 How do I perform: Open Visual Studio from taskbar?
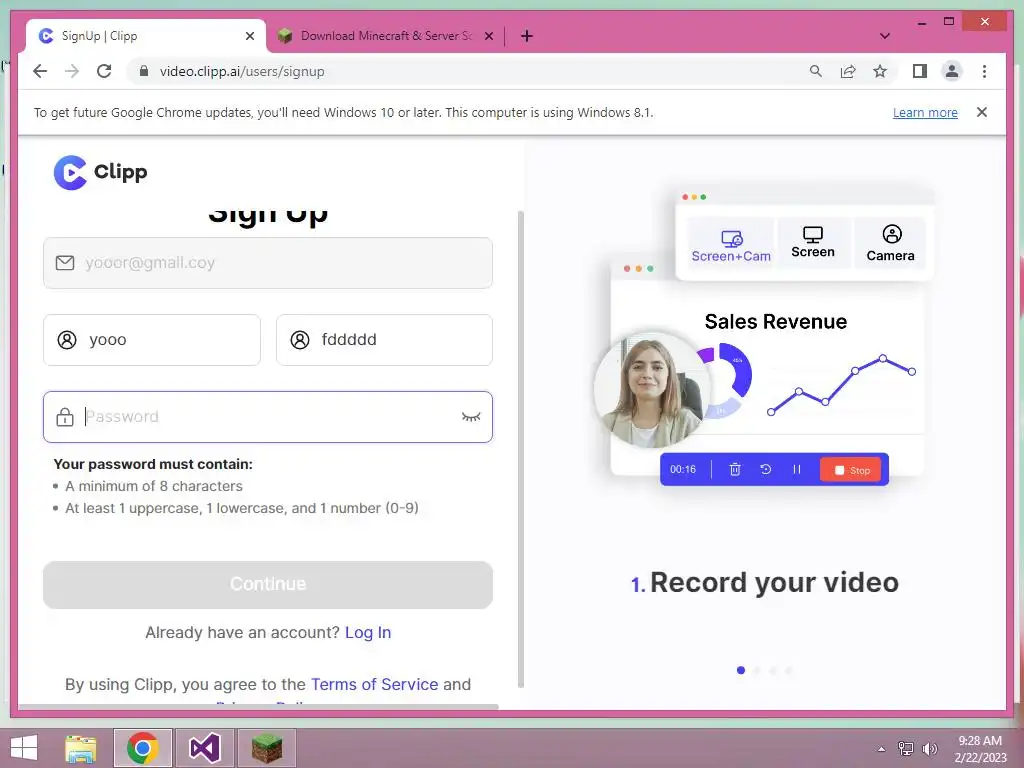click(x=204, y=748)
